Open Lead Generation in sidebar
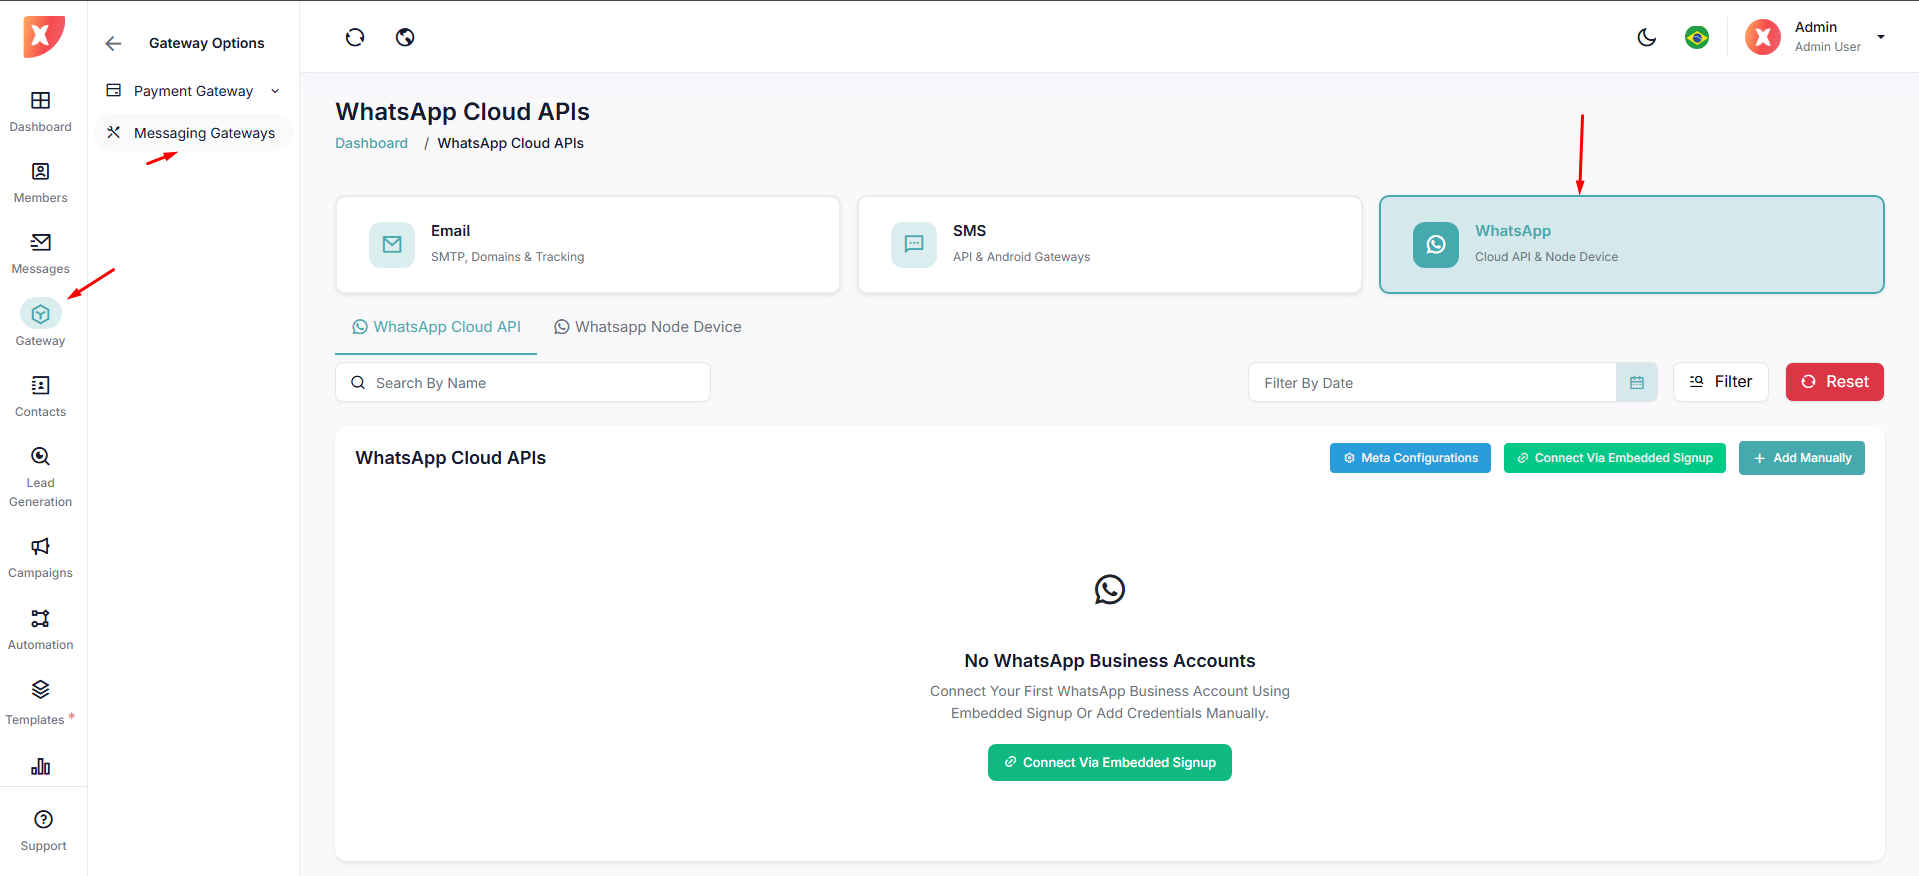The image size is (1919, 876). (x=40, y=457)
